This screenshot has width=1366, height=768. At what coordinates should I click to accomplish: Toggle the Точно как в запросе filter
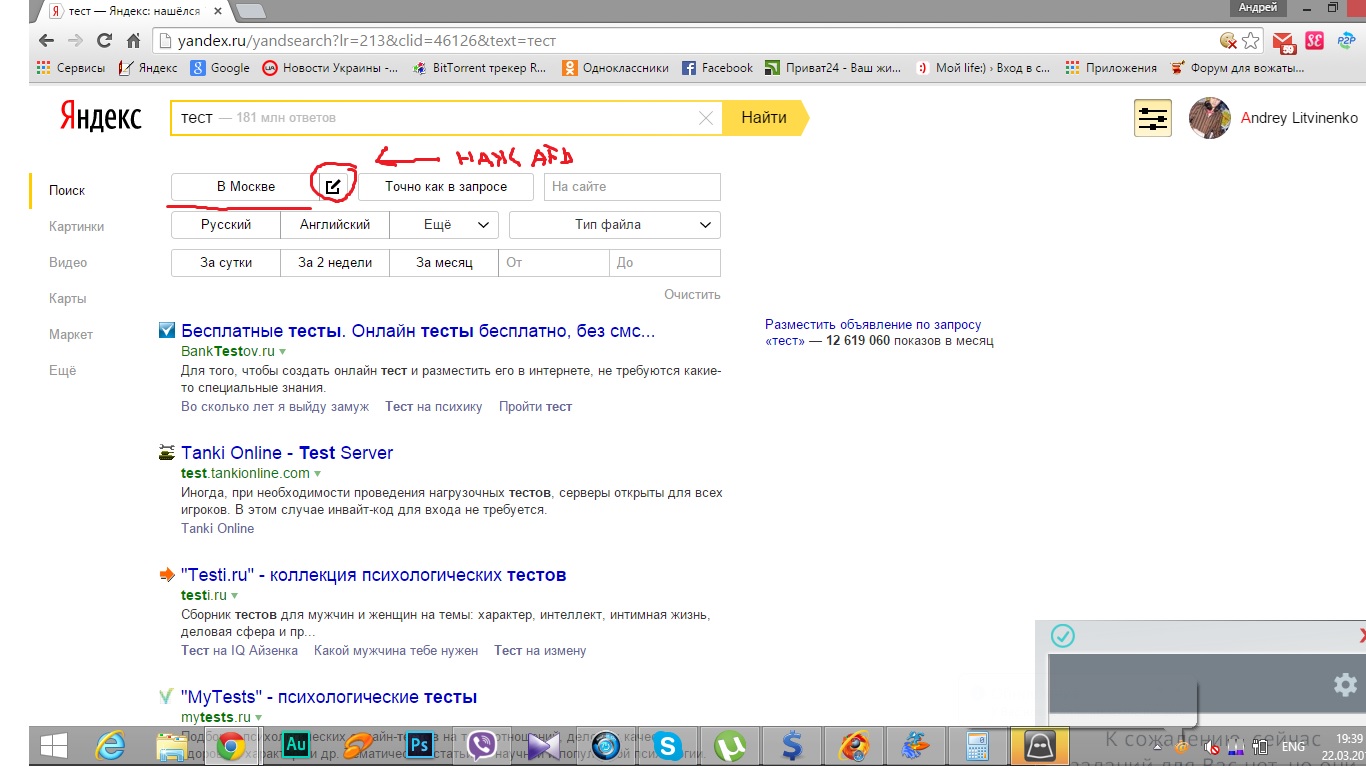click(x=446, y=186)
